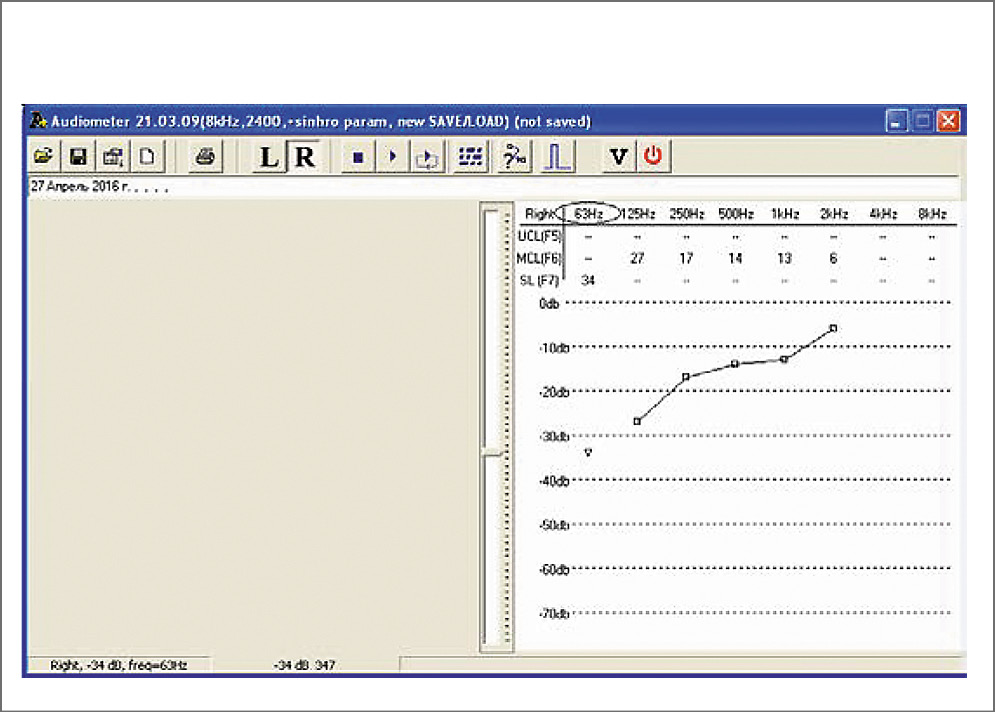Toggle the V button in toolbar

pos(619,157)
